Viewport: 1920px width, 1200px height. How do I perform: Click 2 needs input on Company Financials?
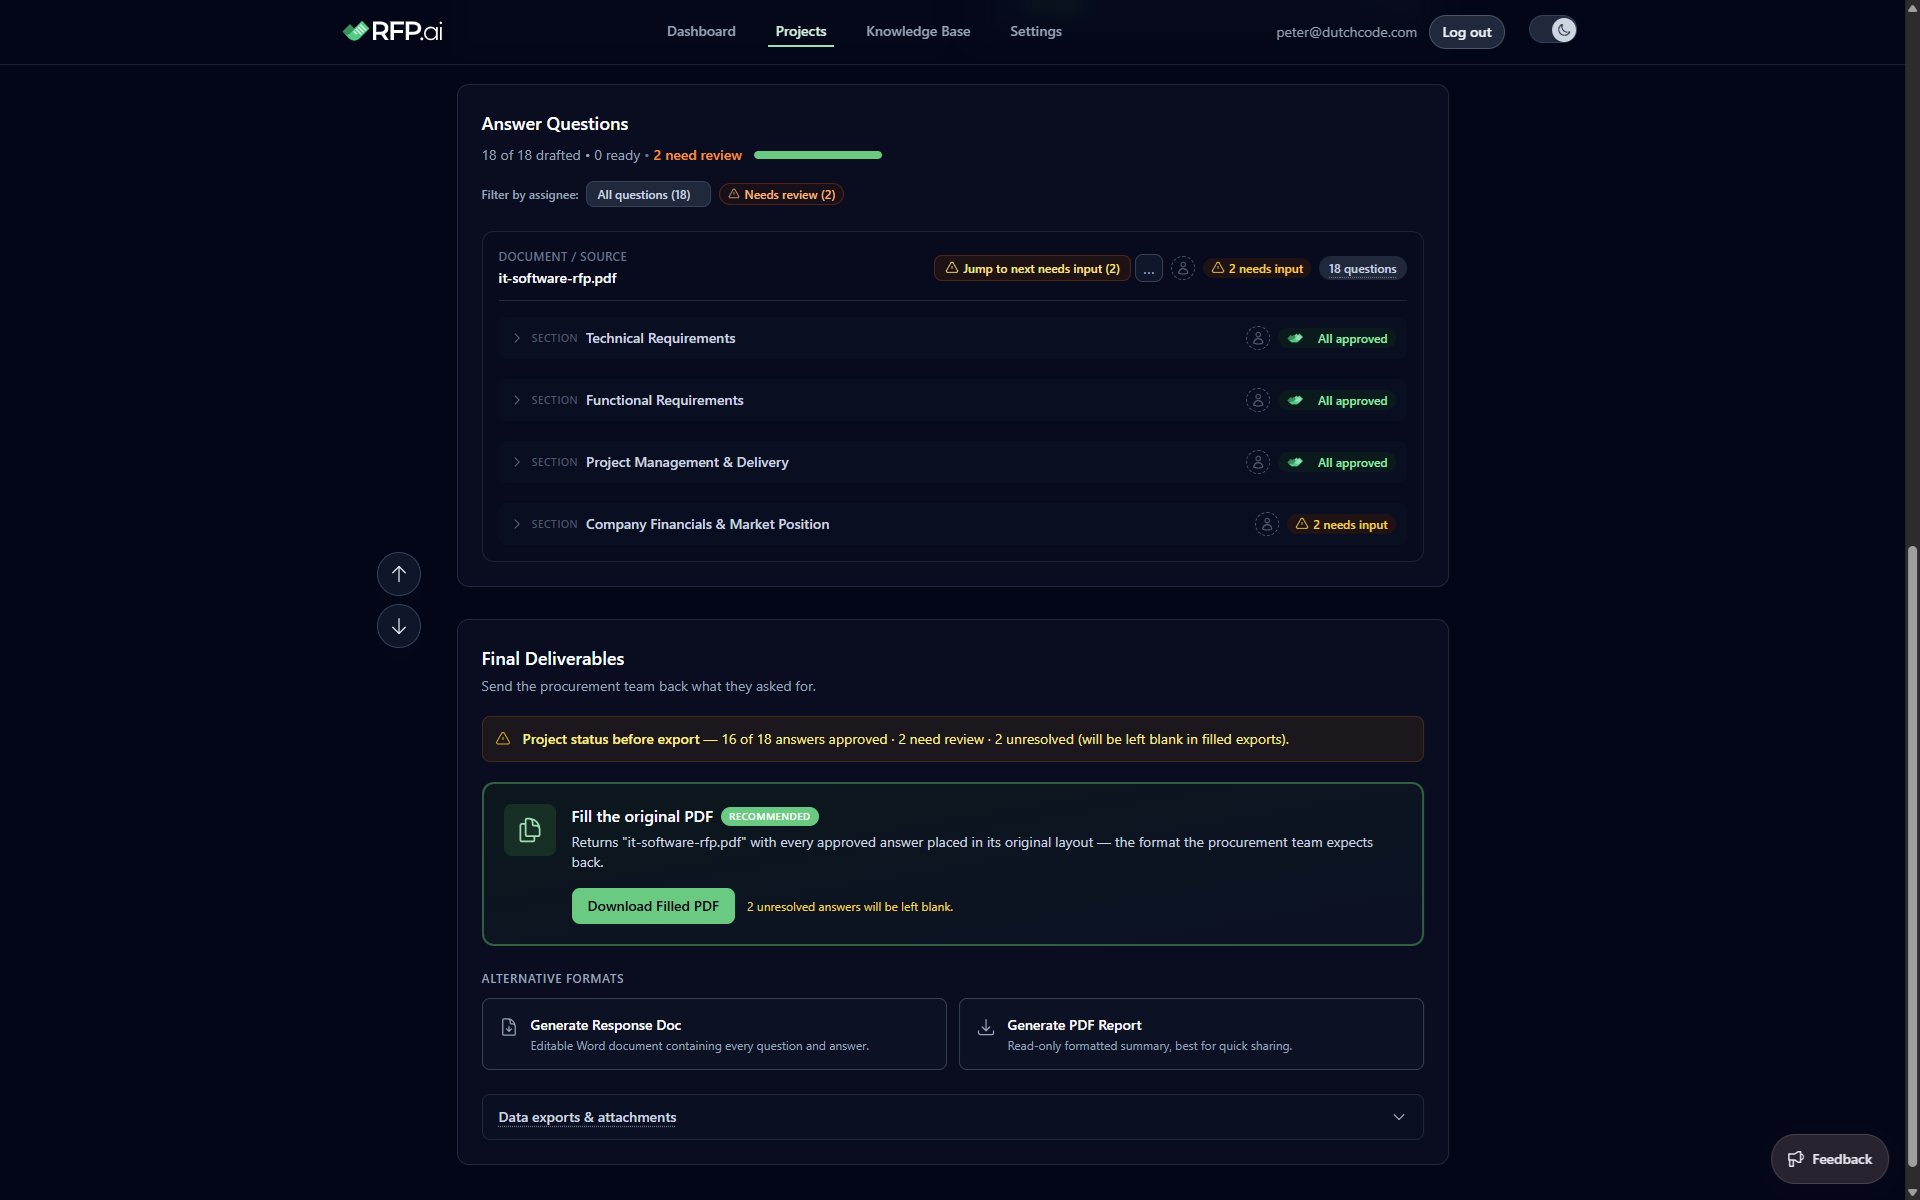pyautogui.click(x=1342, y=524)
